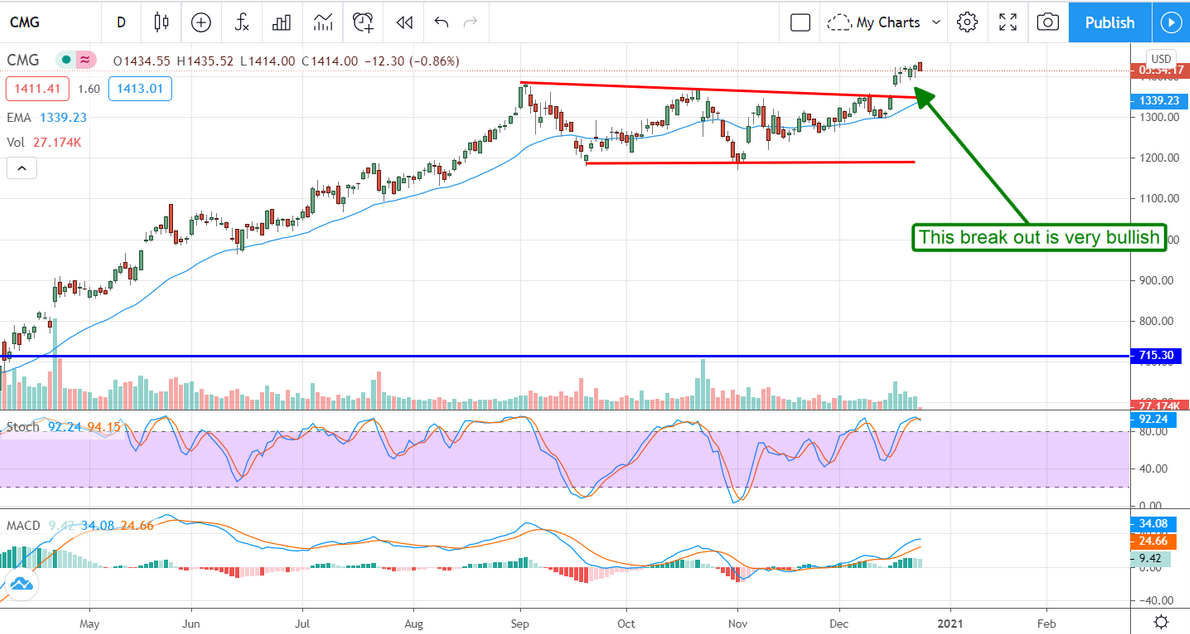Click the Feb label on time axis
This screenshot has width=1190, height=634.
(x=1046, y=624)
